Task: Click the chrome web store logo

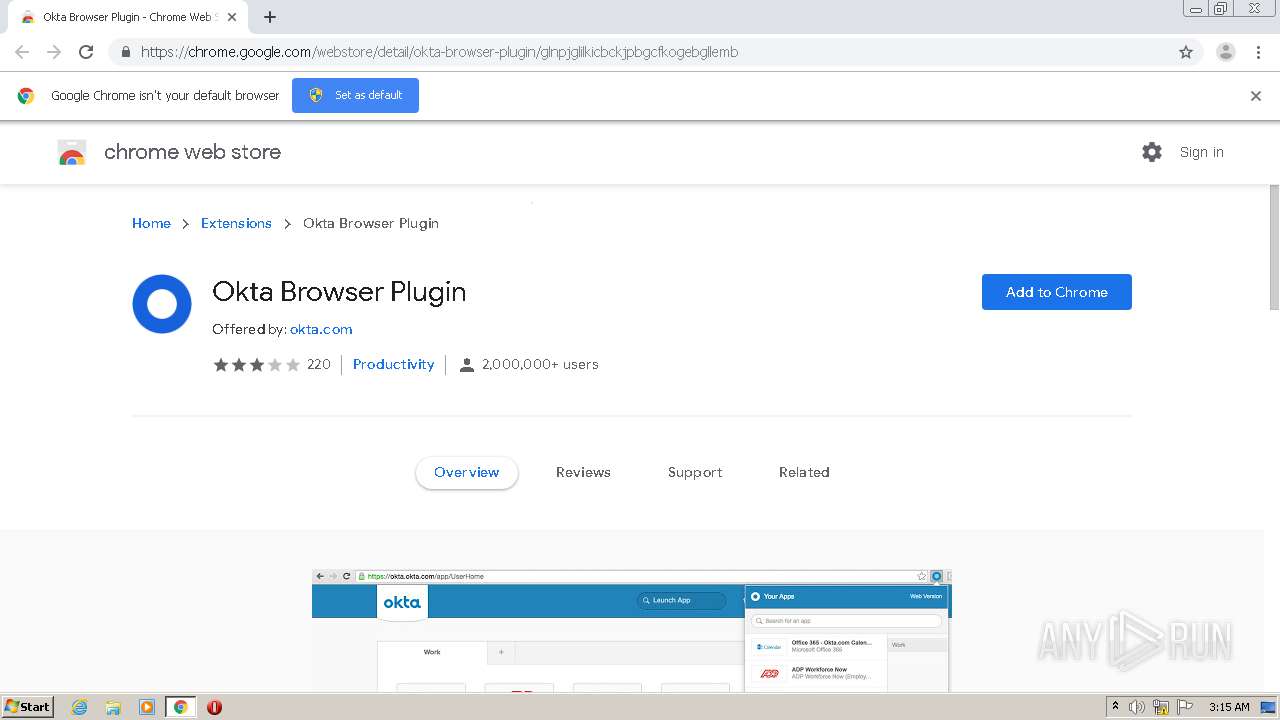Action: [72, 152]
